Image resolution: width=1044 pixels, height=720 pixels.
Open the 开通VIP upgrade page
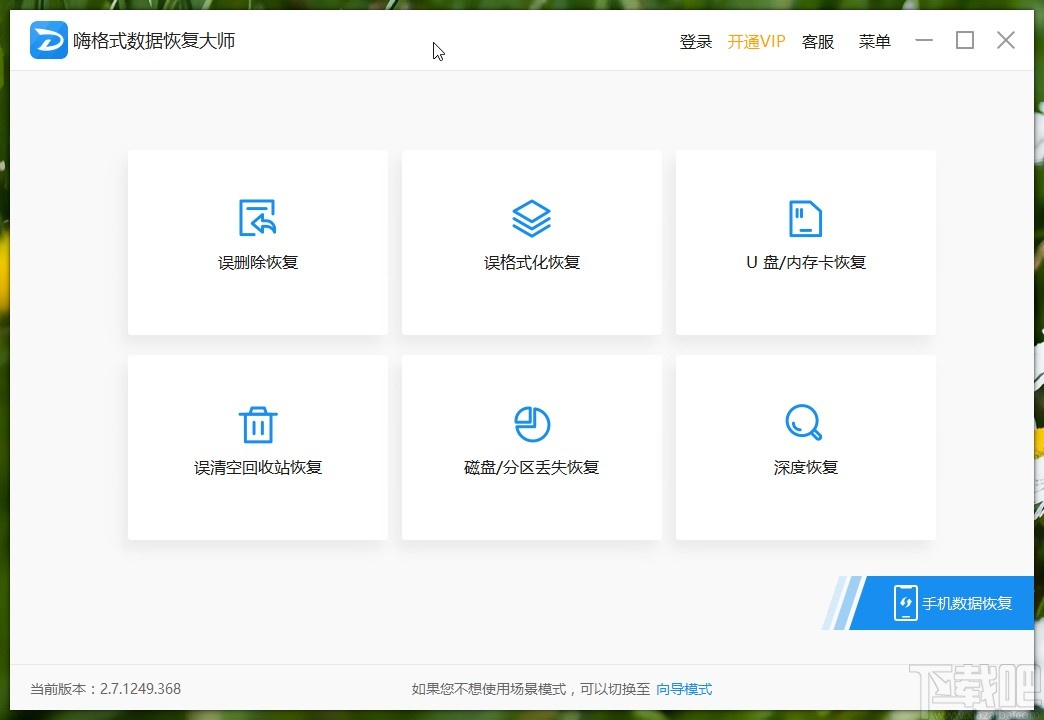coord(756,41)
